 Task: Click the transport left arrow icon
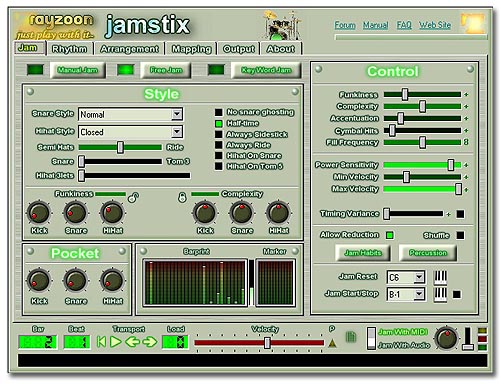click(132, 342)
